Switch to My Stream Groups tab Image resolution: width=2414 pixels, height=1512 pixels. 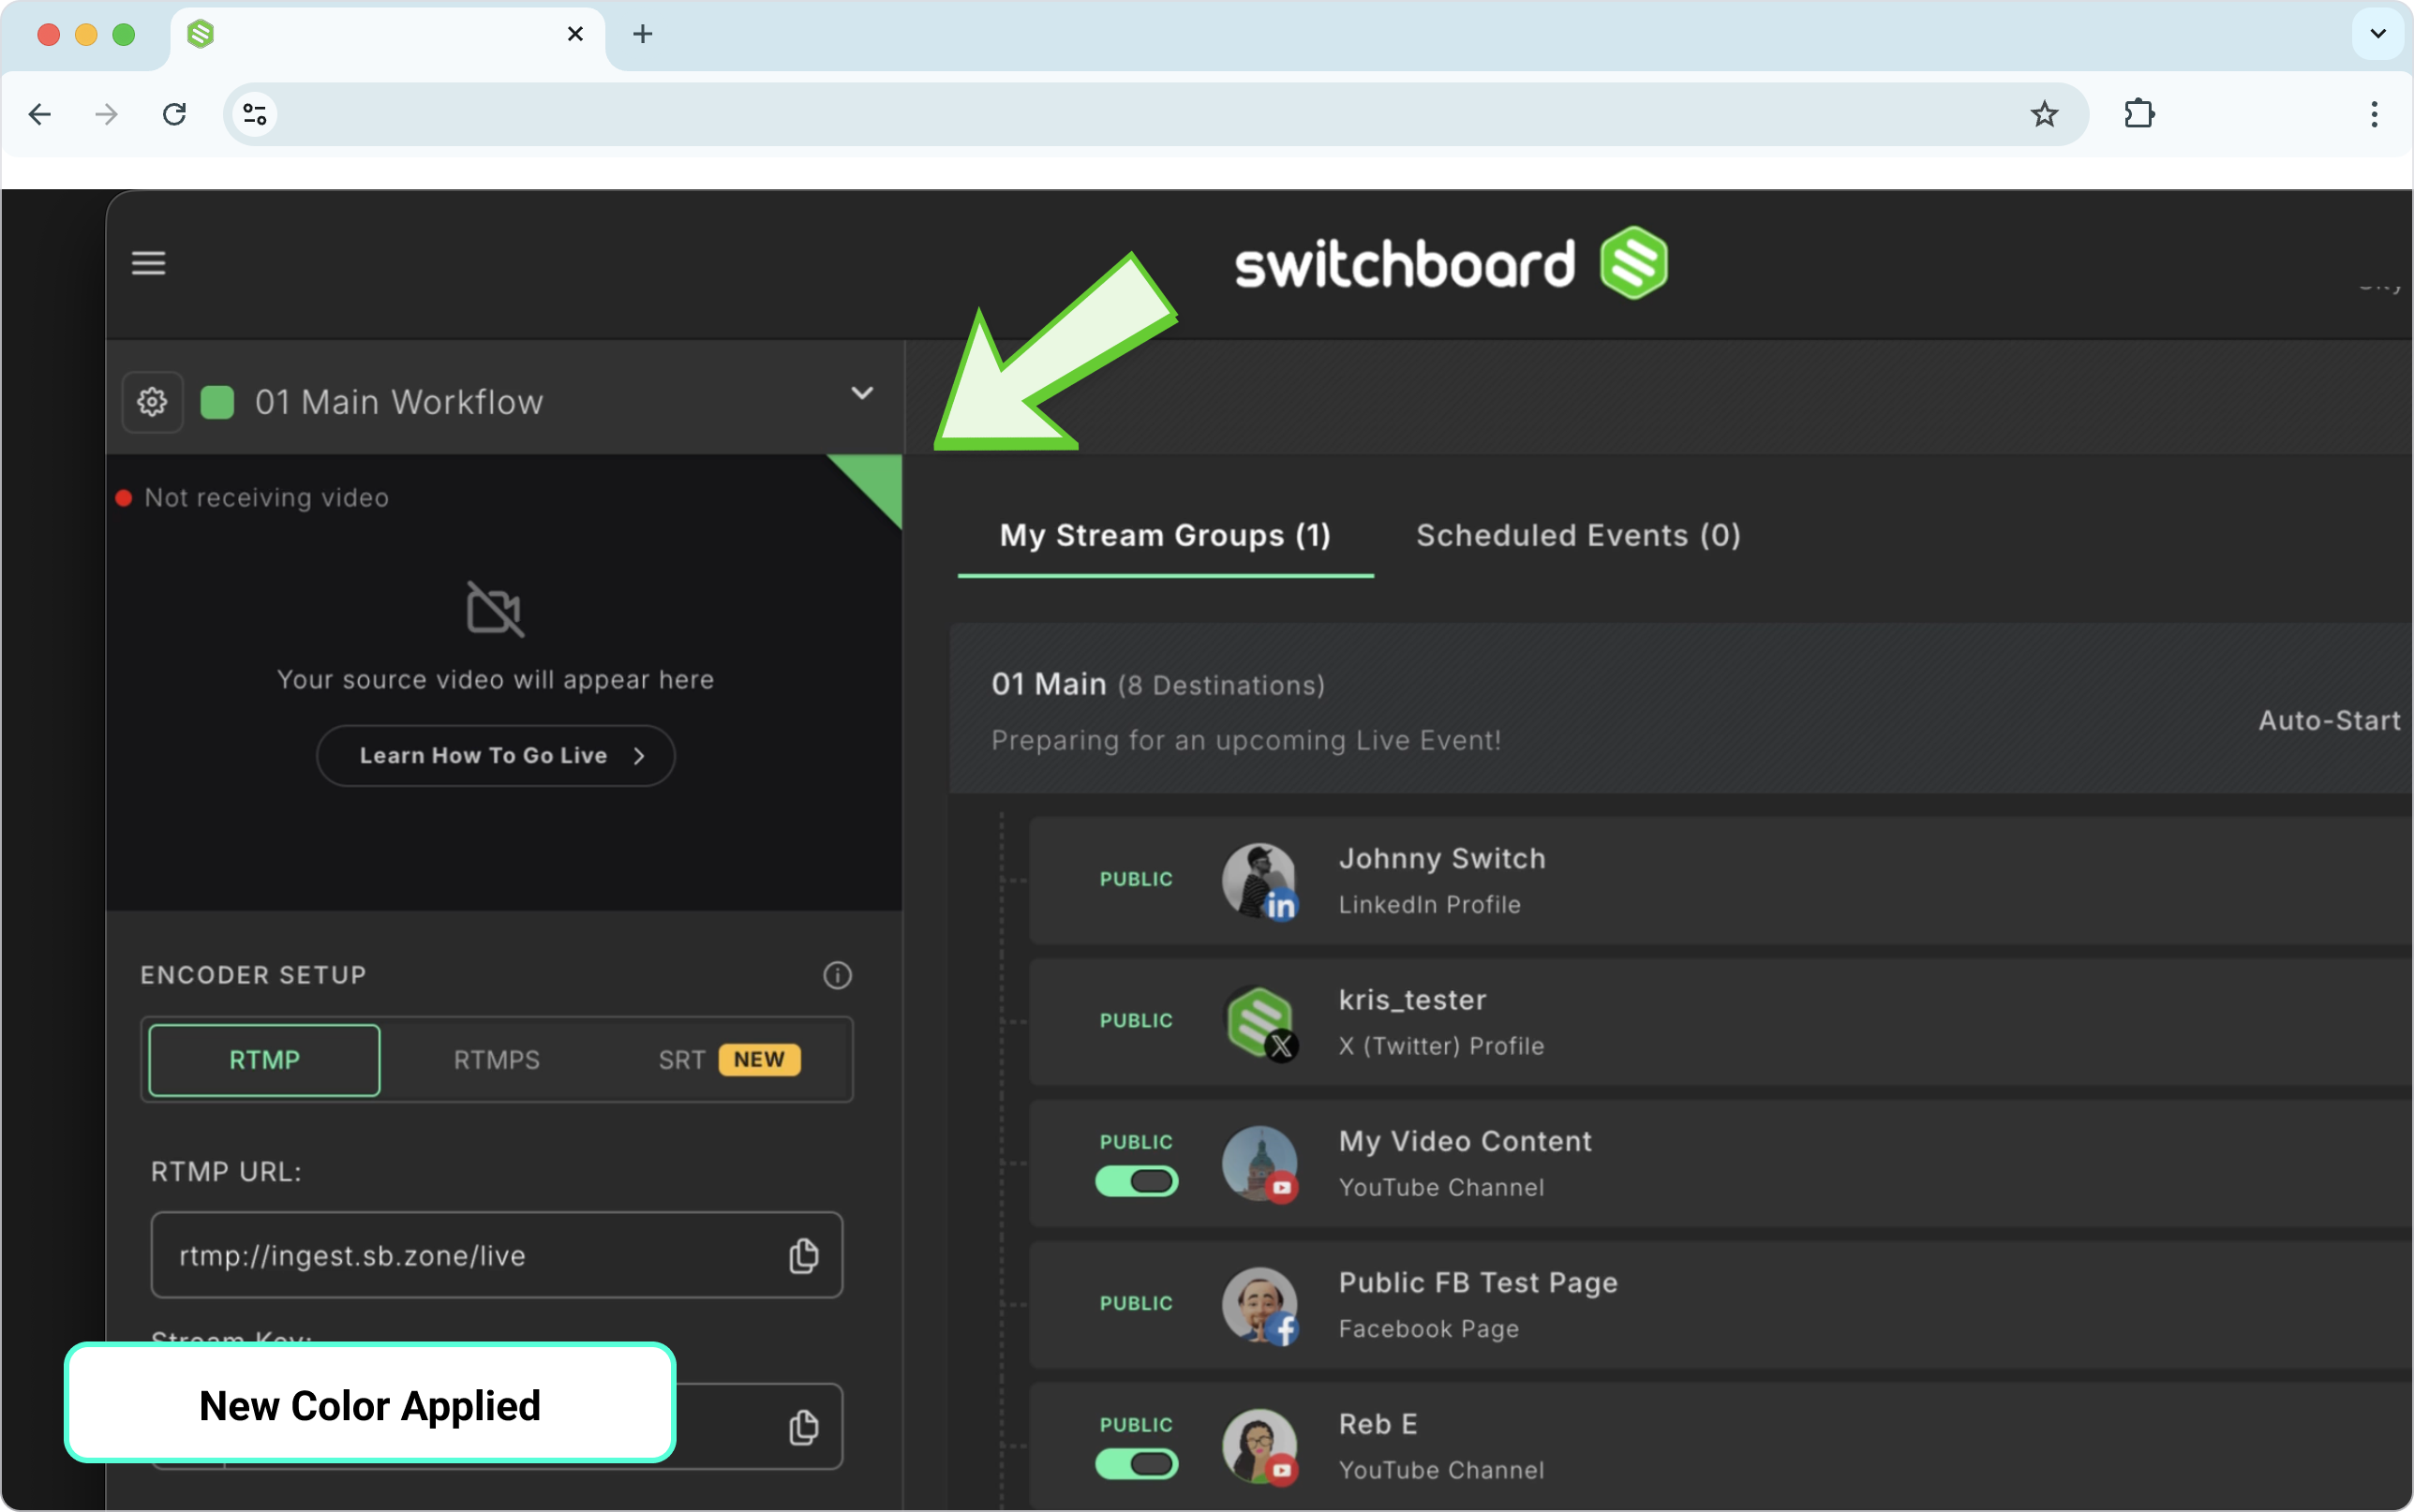point(1165,536)
